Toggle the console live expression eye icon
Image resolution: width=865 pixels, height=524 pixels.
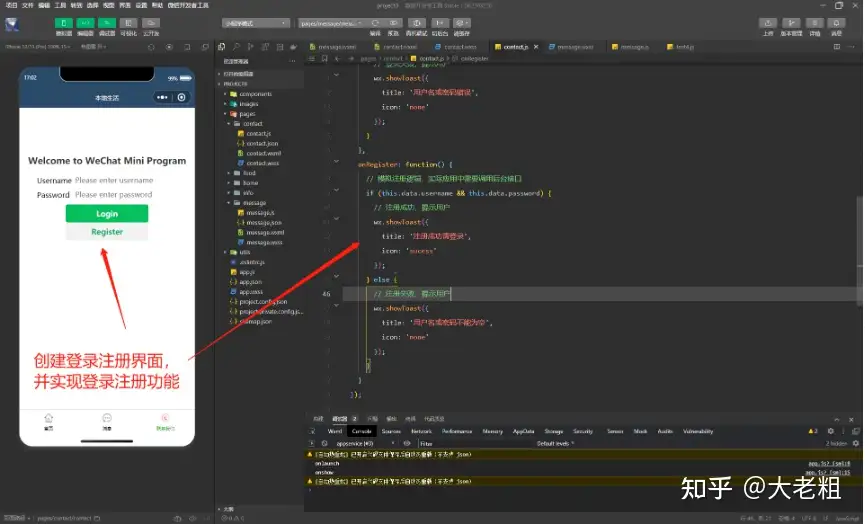(407, 443)
